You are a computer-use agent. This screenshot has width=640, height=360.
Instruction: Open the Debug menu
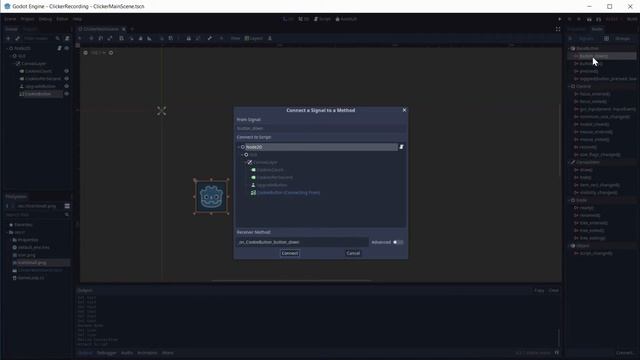click(x=45, y=19)
